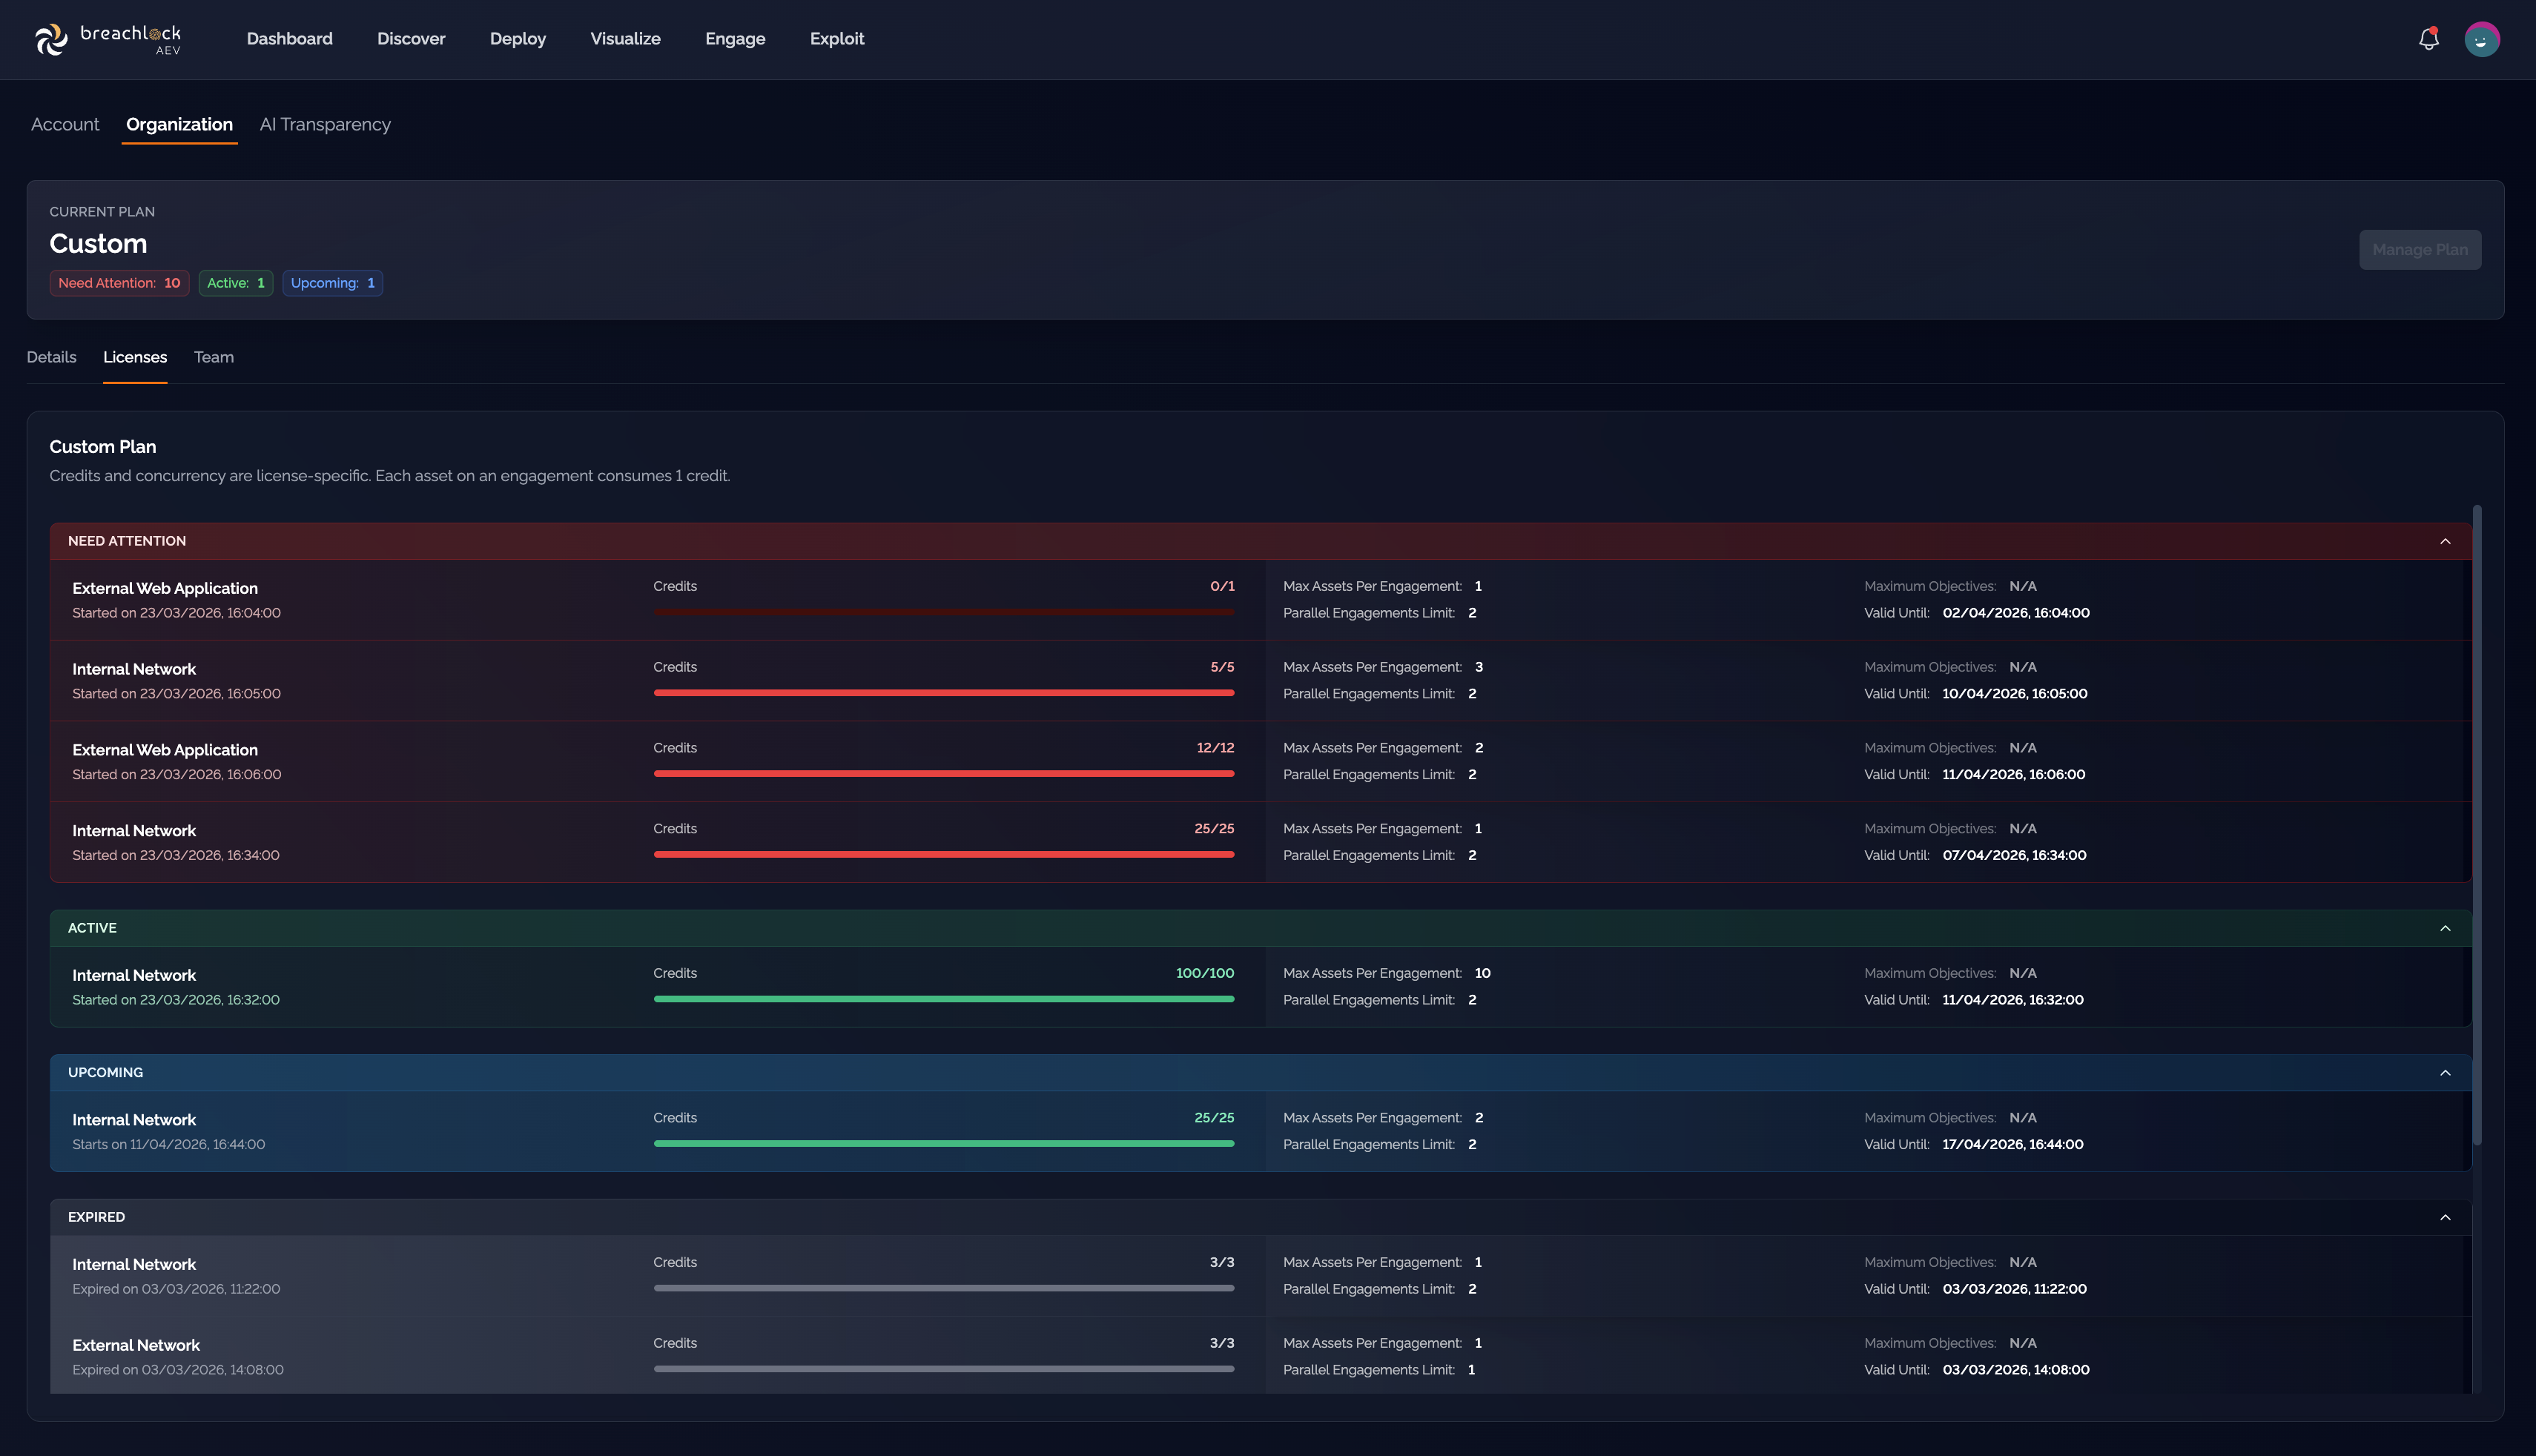Open the Team sub-tab
The image size is (2536, 1456).
(x=214, y=357)
